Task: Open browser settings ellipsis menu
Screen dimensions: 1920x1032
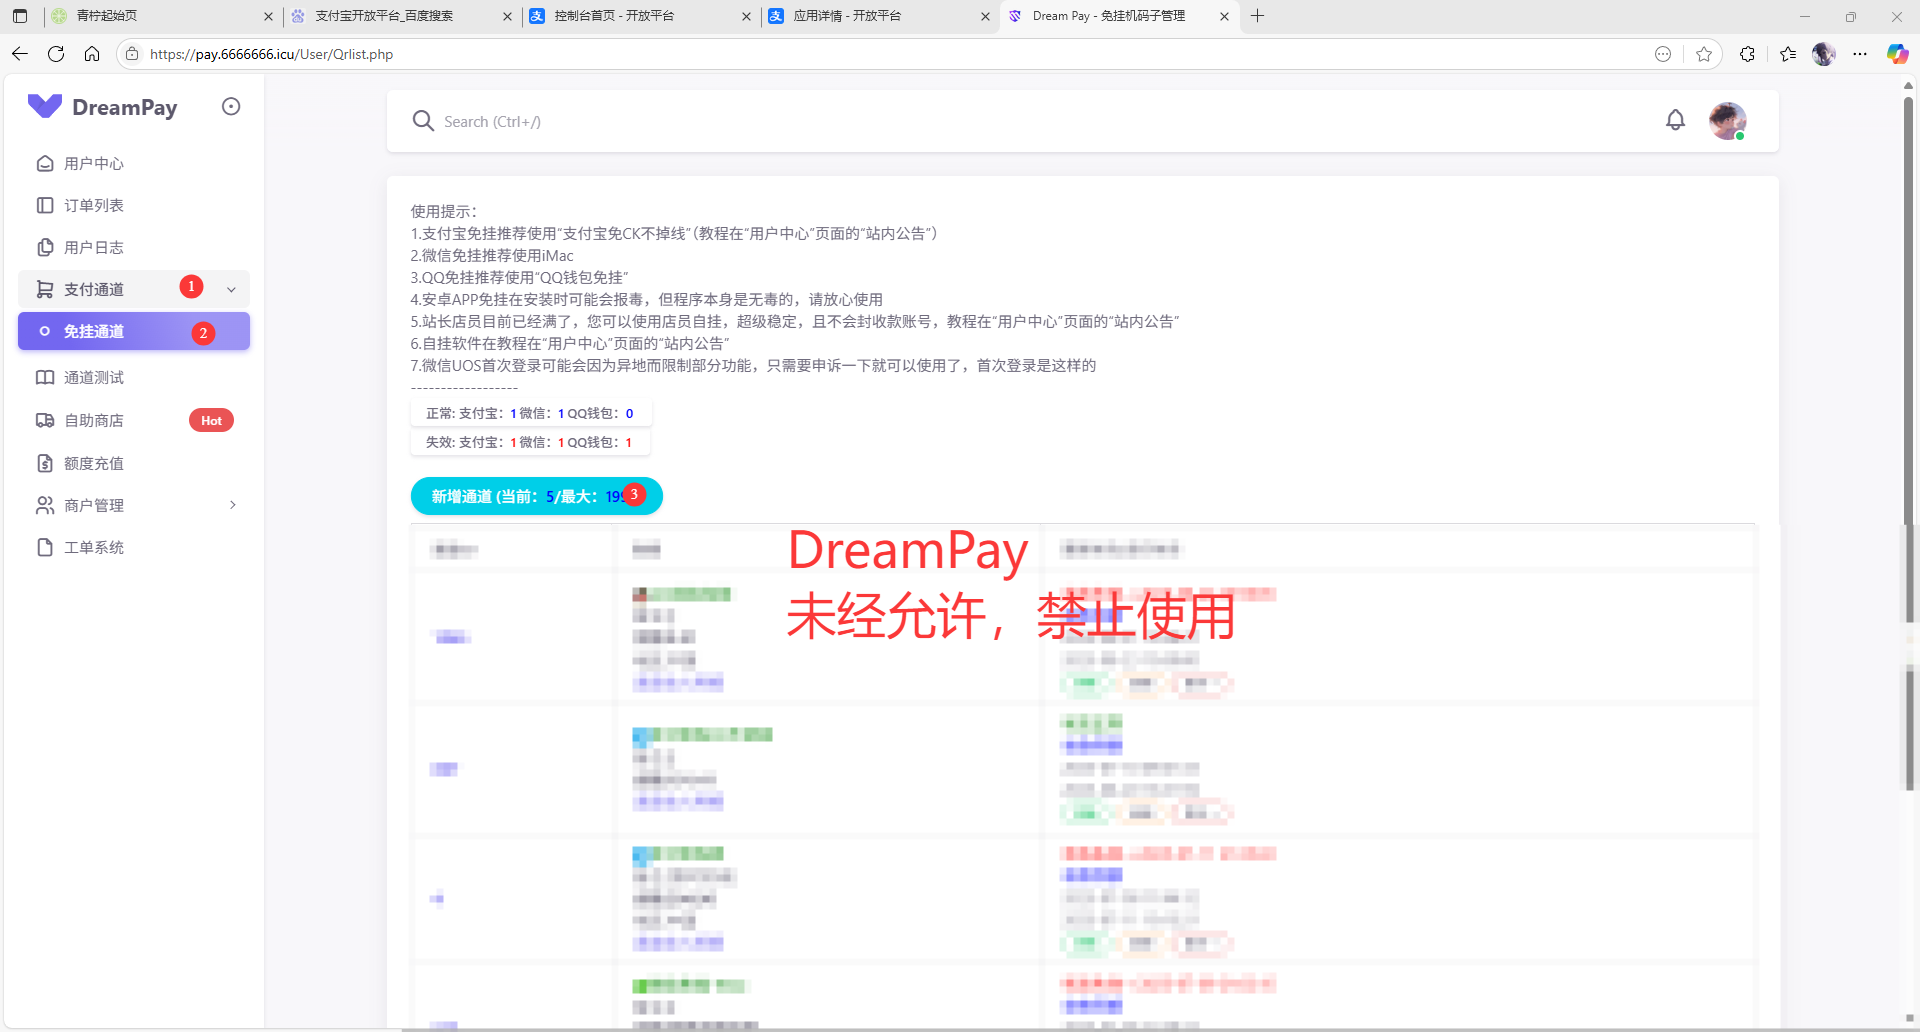Action: (1860, 54)
